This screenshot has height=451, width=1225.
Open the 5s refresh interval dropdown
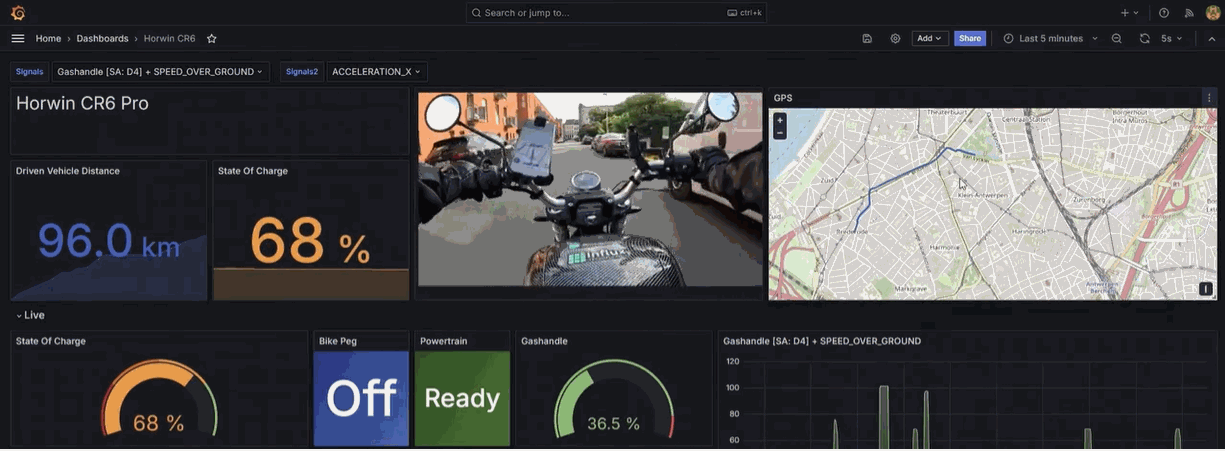click(1172, 38)
